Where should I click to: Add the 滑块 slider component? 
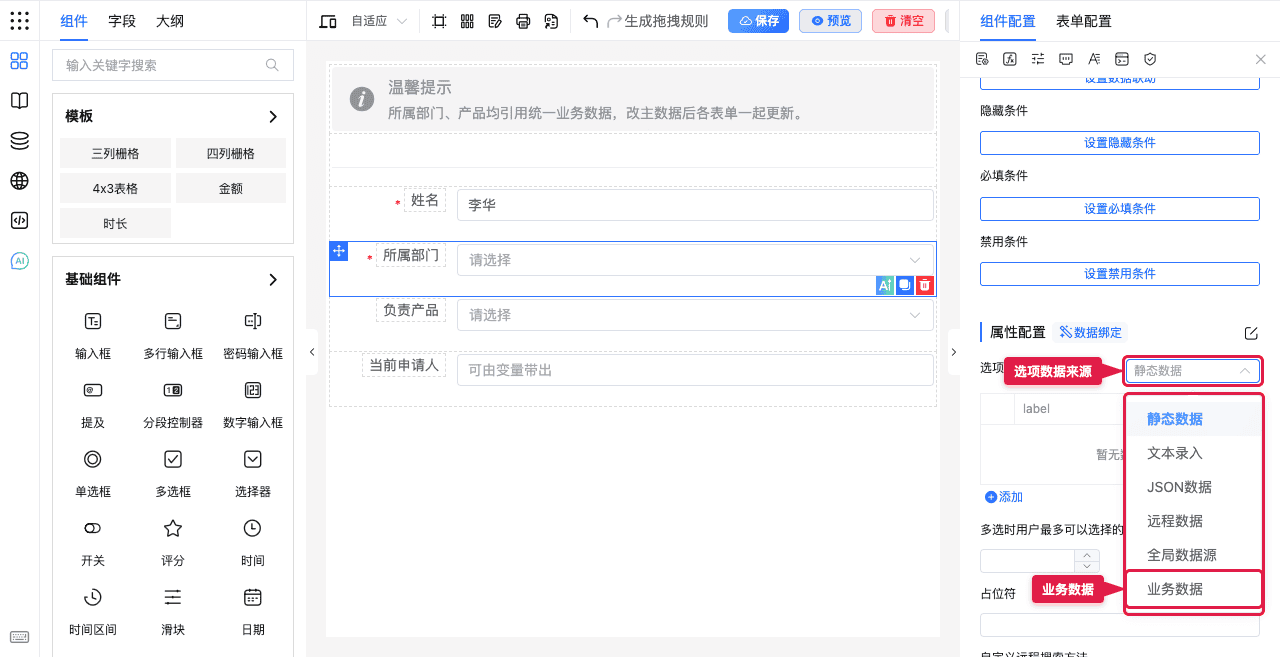pyautogui.click(x=173, y=611)
